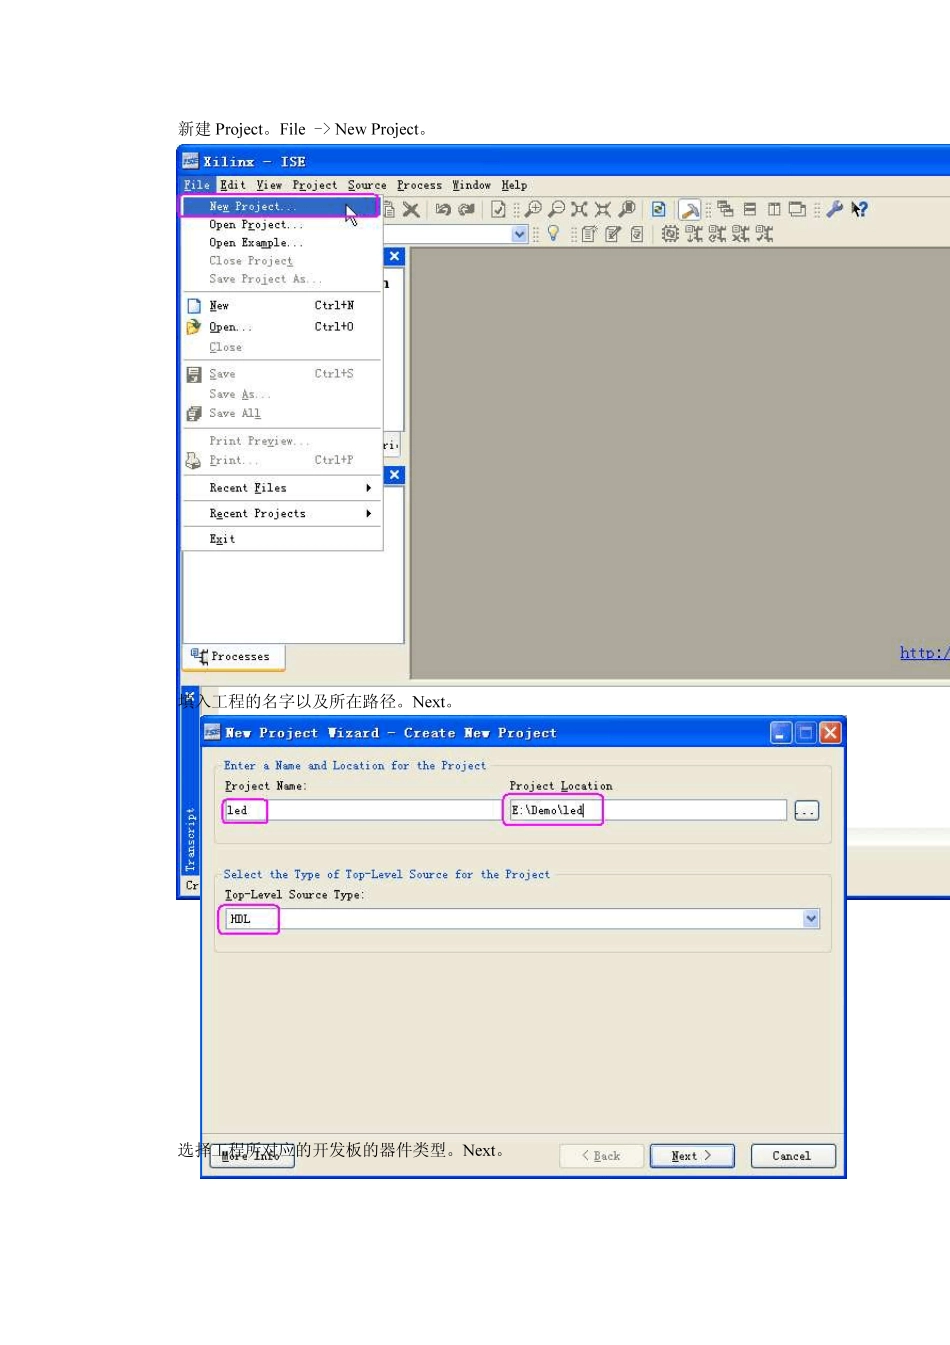Close the upper left Sources panel

(394, 257)
